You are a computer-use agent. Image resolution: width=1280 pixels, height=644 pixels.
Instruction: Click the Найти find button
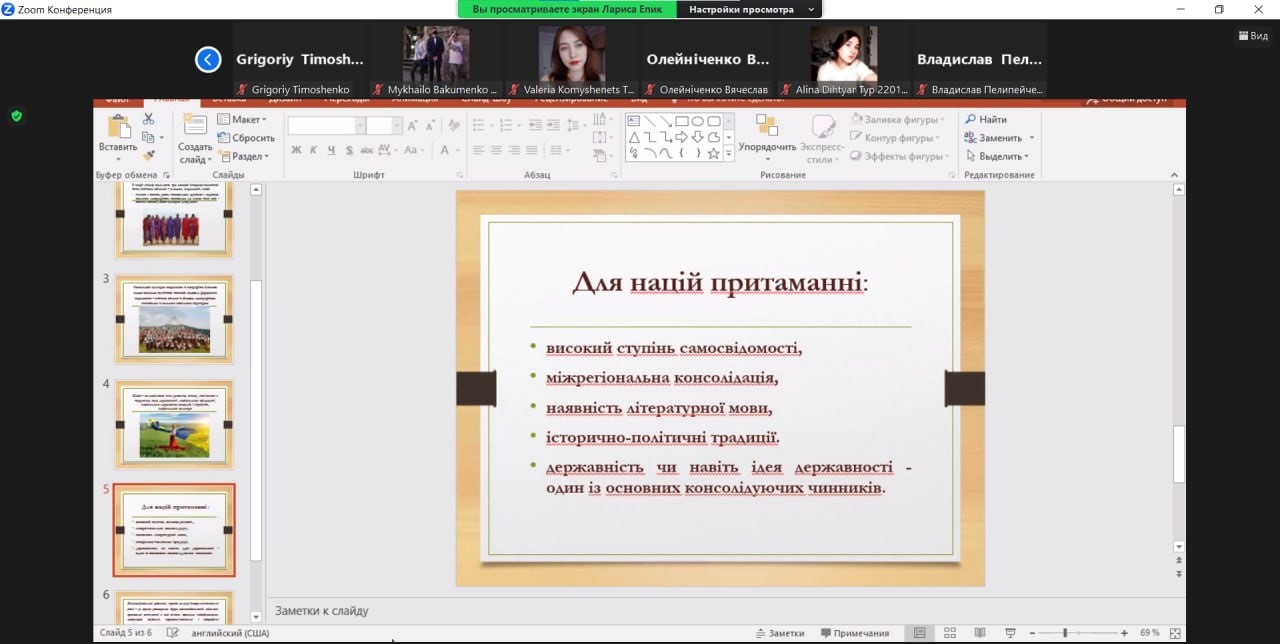click(986, 120)
